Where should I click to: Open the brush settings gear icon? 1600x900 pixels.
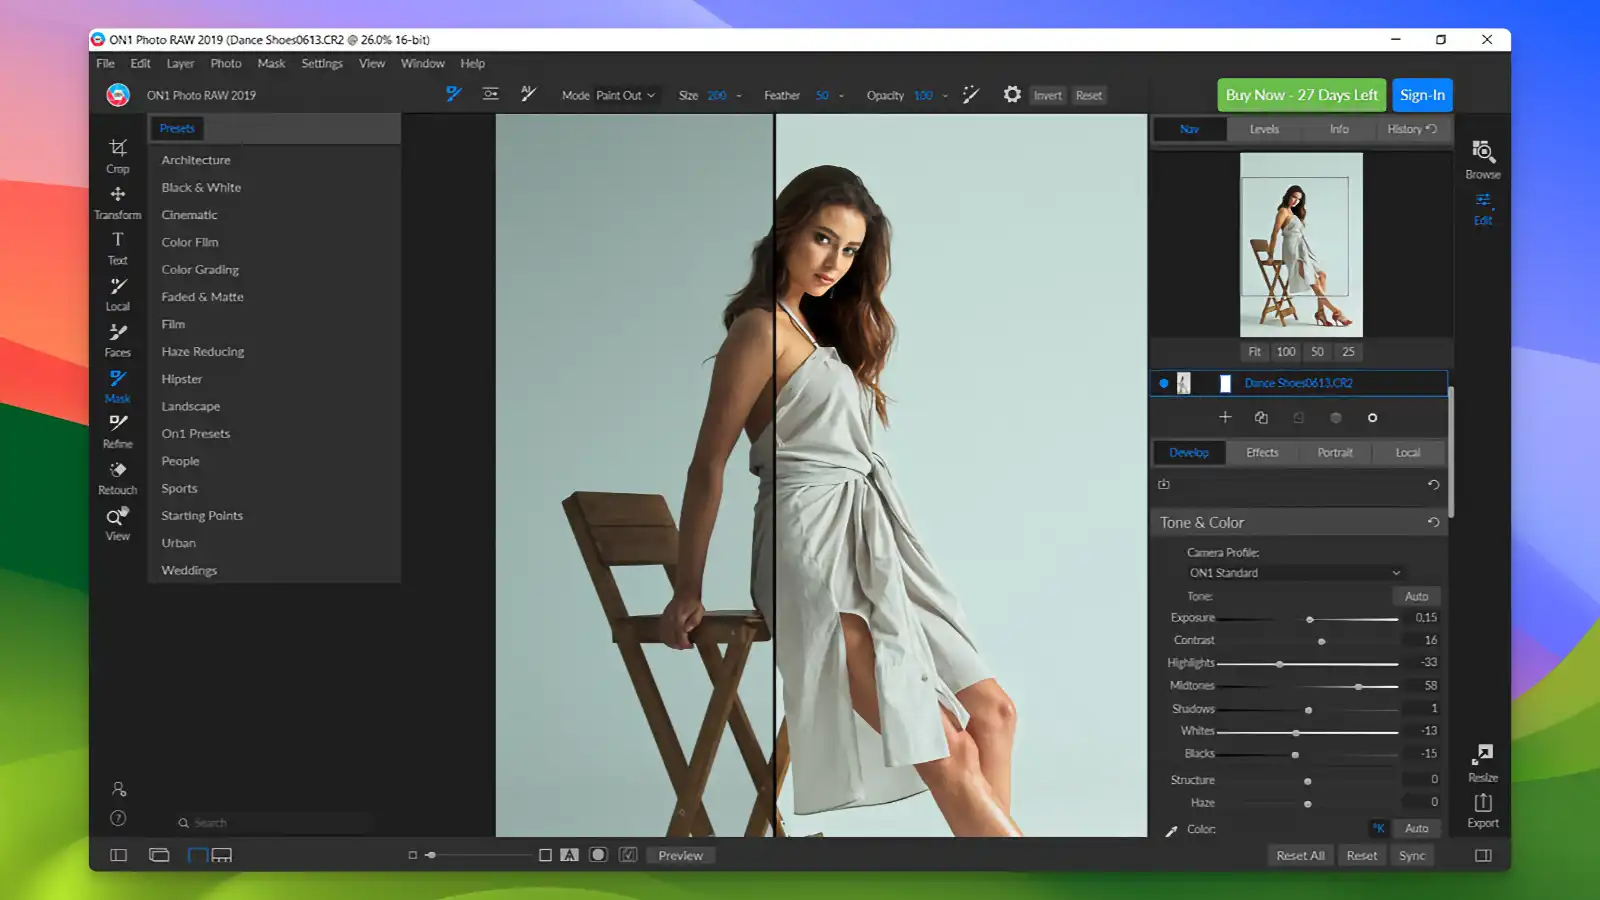(1012, 95)
